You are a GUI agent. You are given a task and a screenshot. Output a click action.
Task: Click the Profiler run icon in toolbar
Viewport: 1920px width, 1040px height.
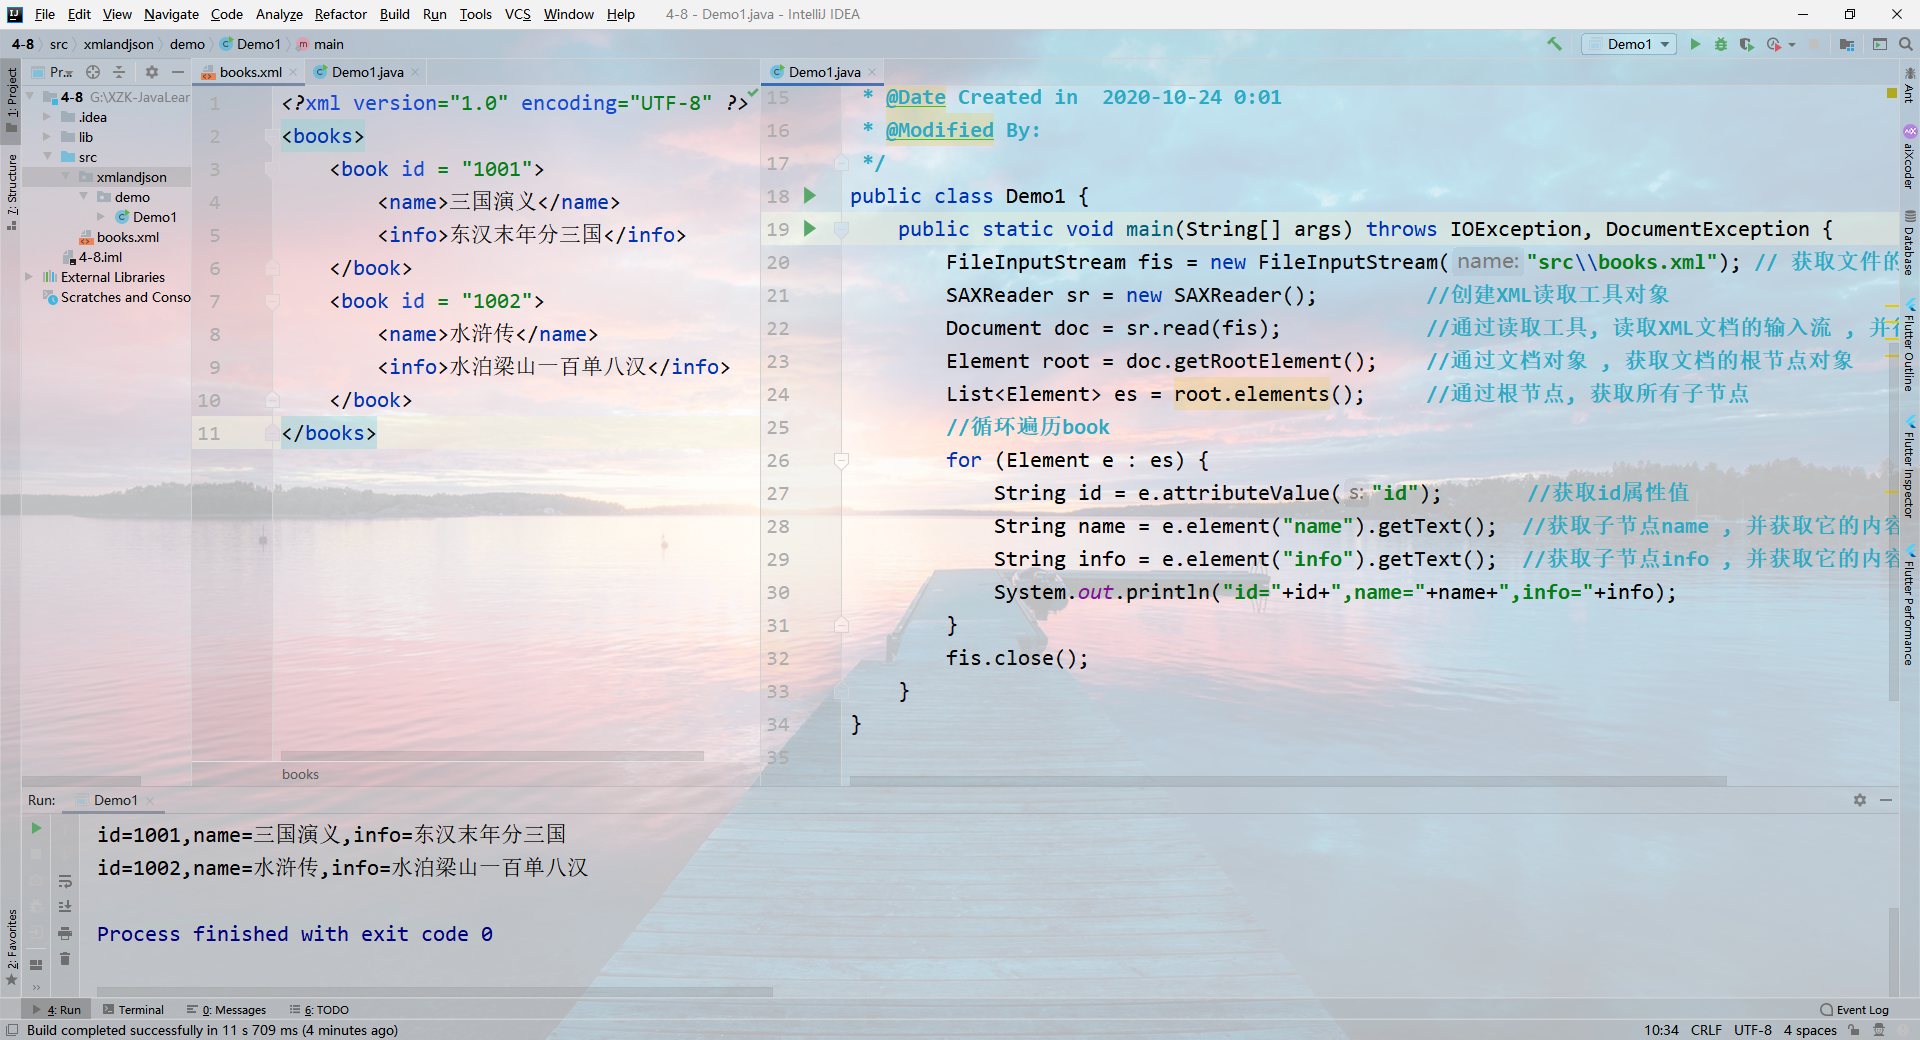pyautogui.click(x=1774, y=44)
